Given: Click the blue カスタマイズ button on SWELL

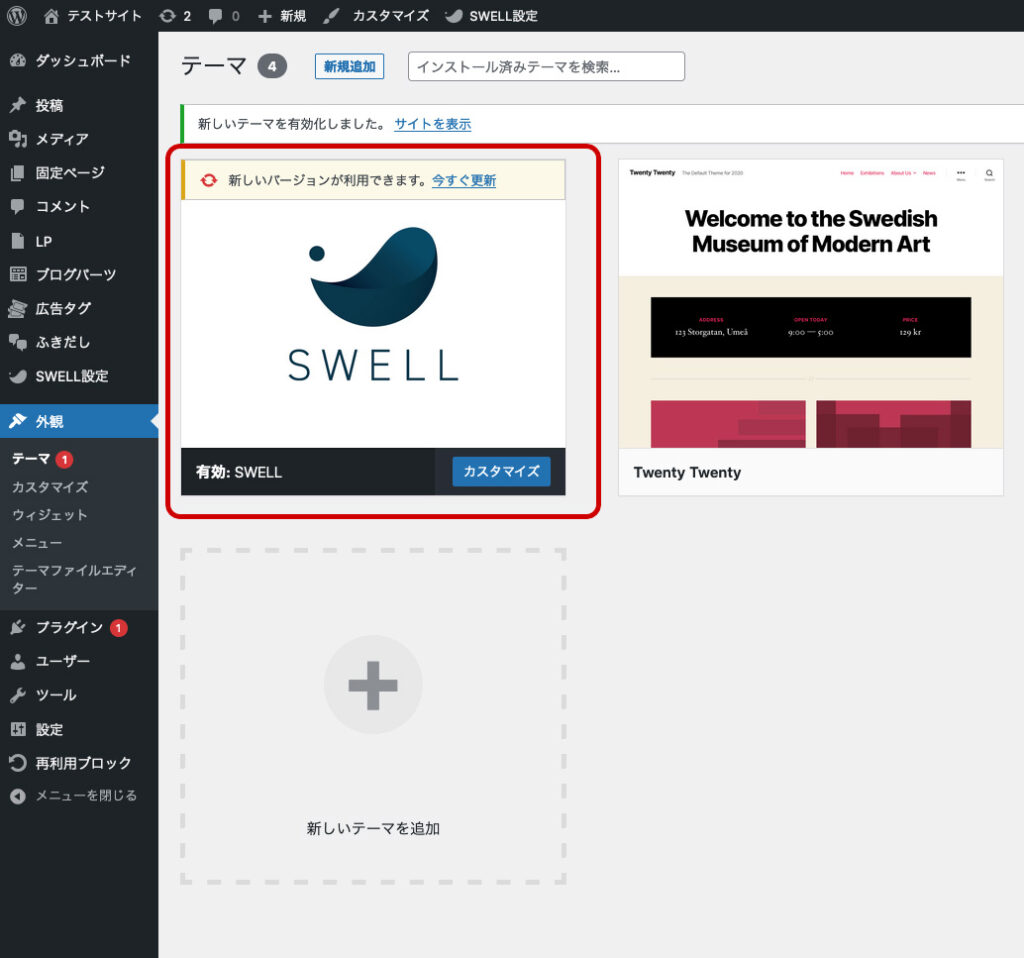Looking at the screenshot, I should coord(502,471).
